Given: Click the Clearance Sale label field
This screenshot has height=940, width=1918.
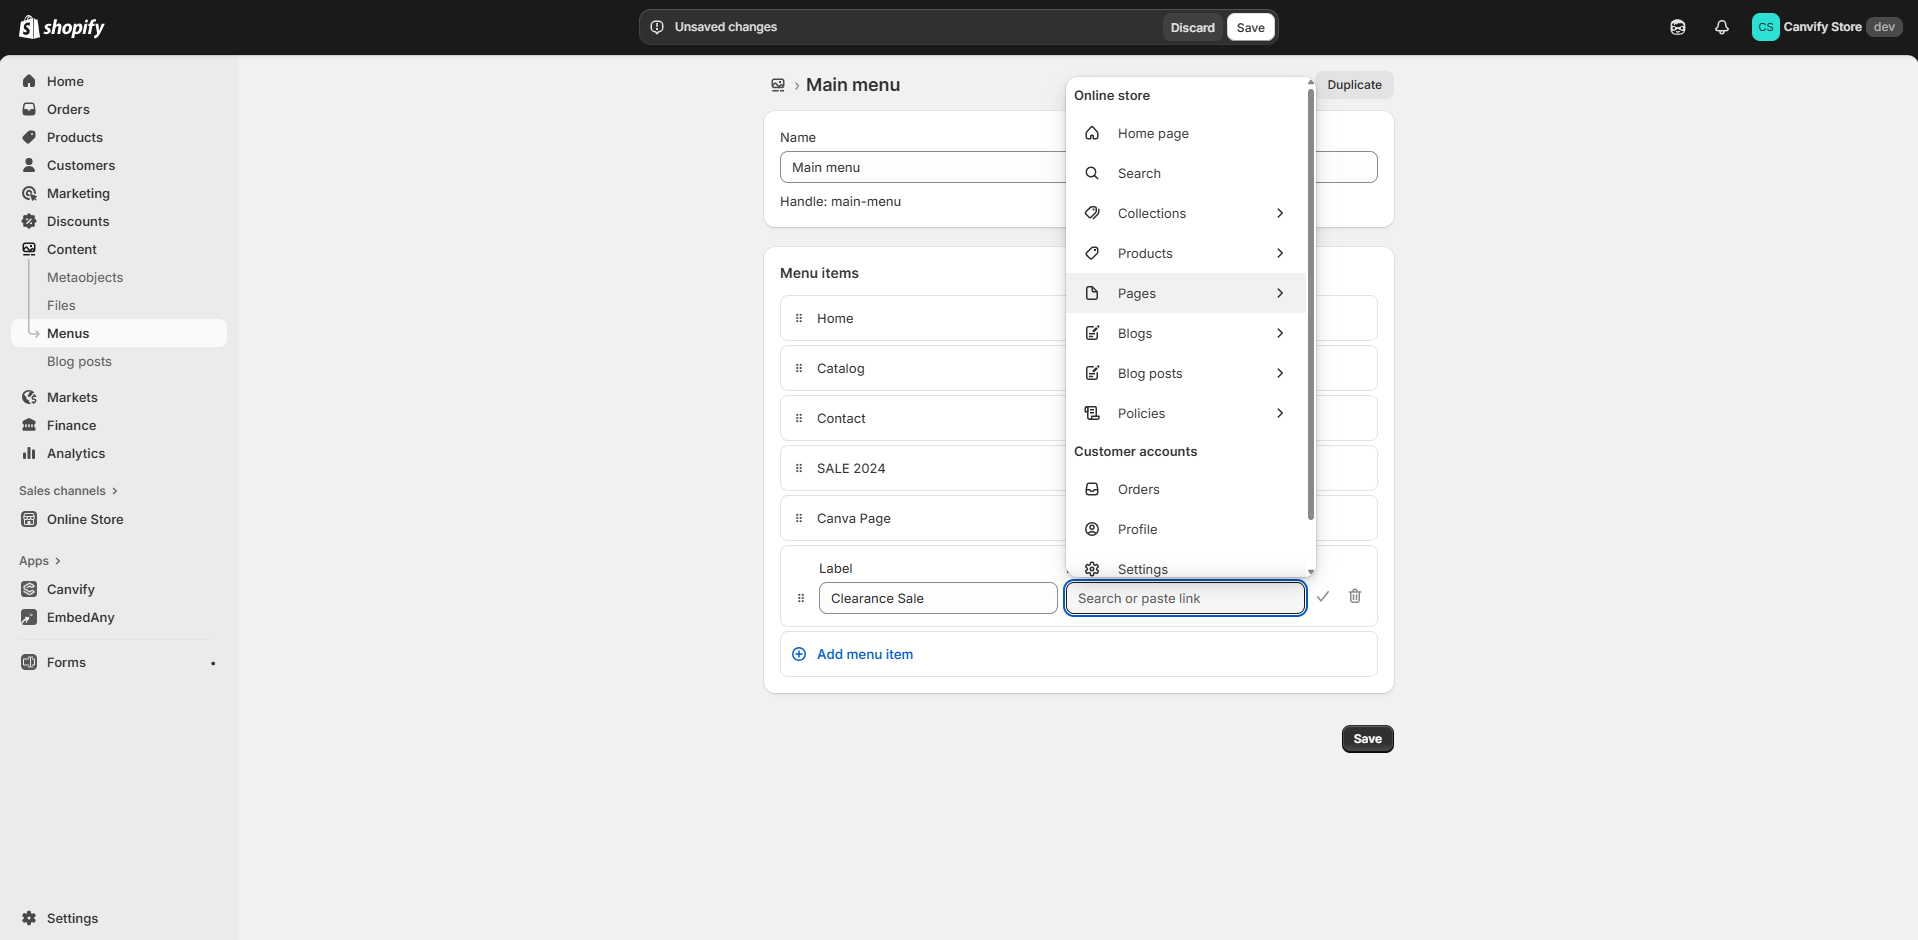Looking at the screenshot, I should pyautogui.click(x=936, y=598).
